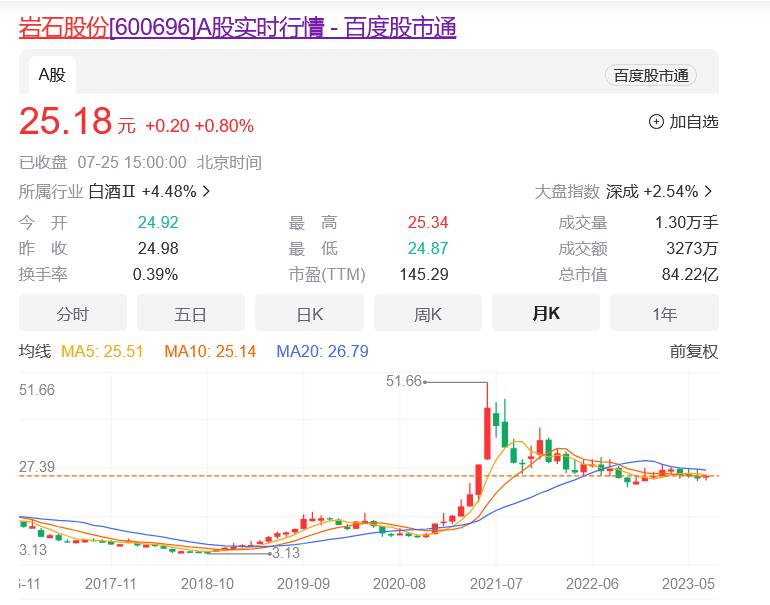
Task: Click the 成交额 value 3273万
Action: [x=692, y=248]
